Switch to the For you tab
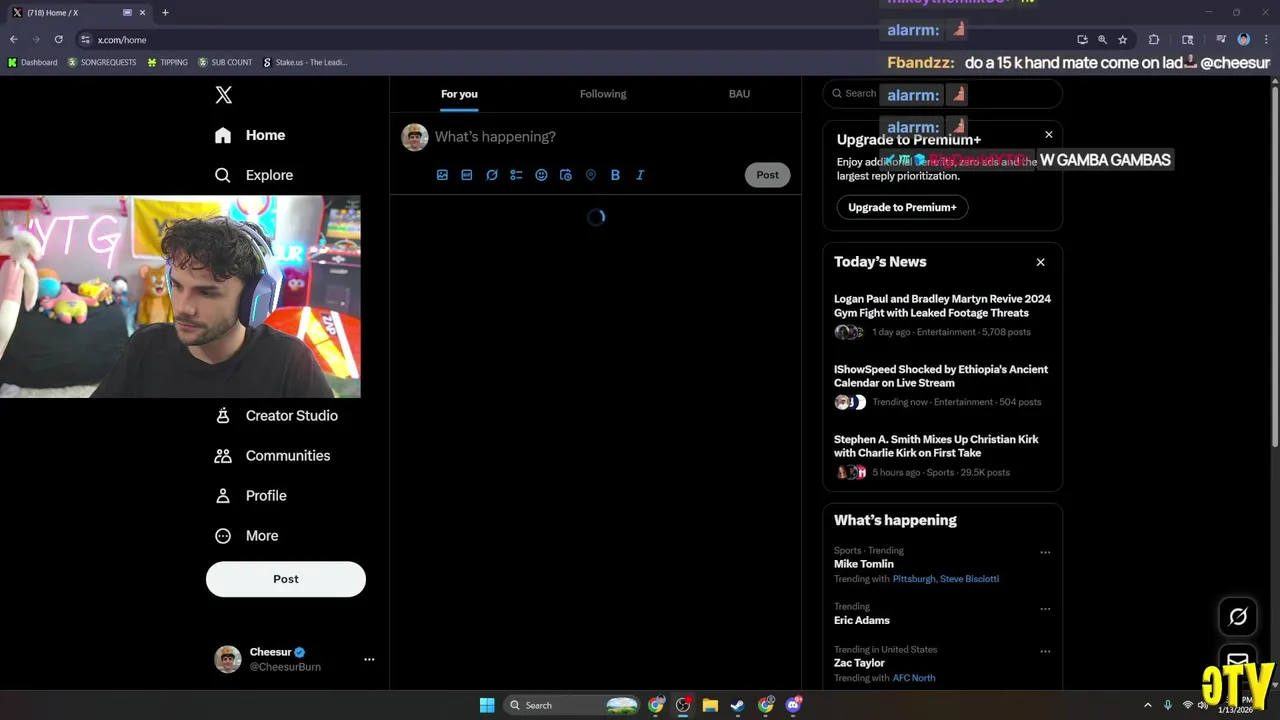This screenshot has width=1280, height=720. pyautogui.click(x=459, y=94)
